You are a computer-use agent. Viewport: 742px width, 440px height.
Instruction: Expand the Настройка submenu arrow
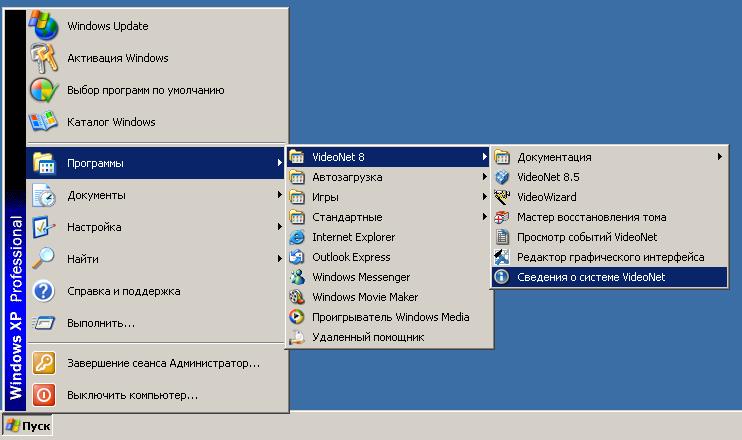click(x=280, y=227)
